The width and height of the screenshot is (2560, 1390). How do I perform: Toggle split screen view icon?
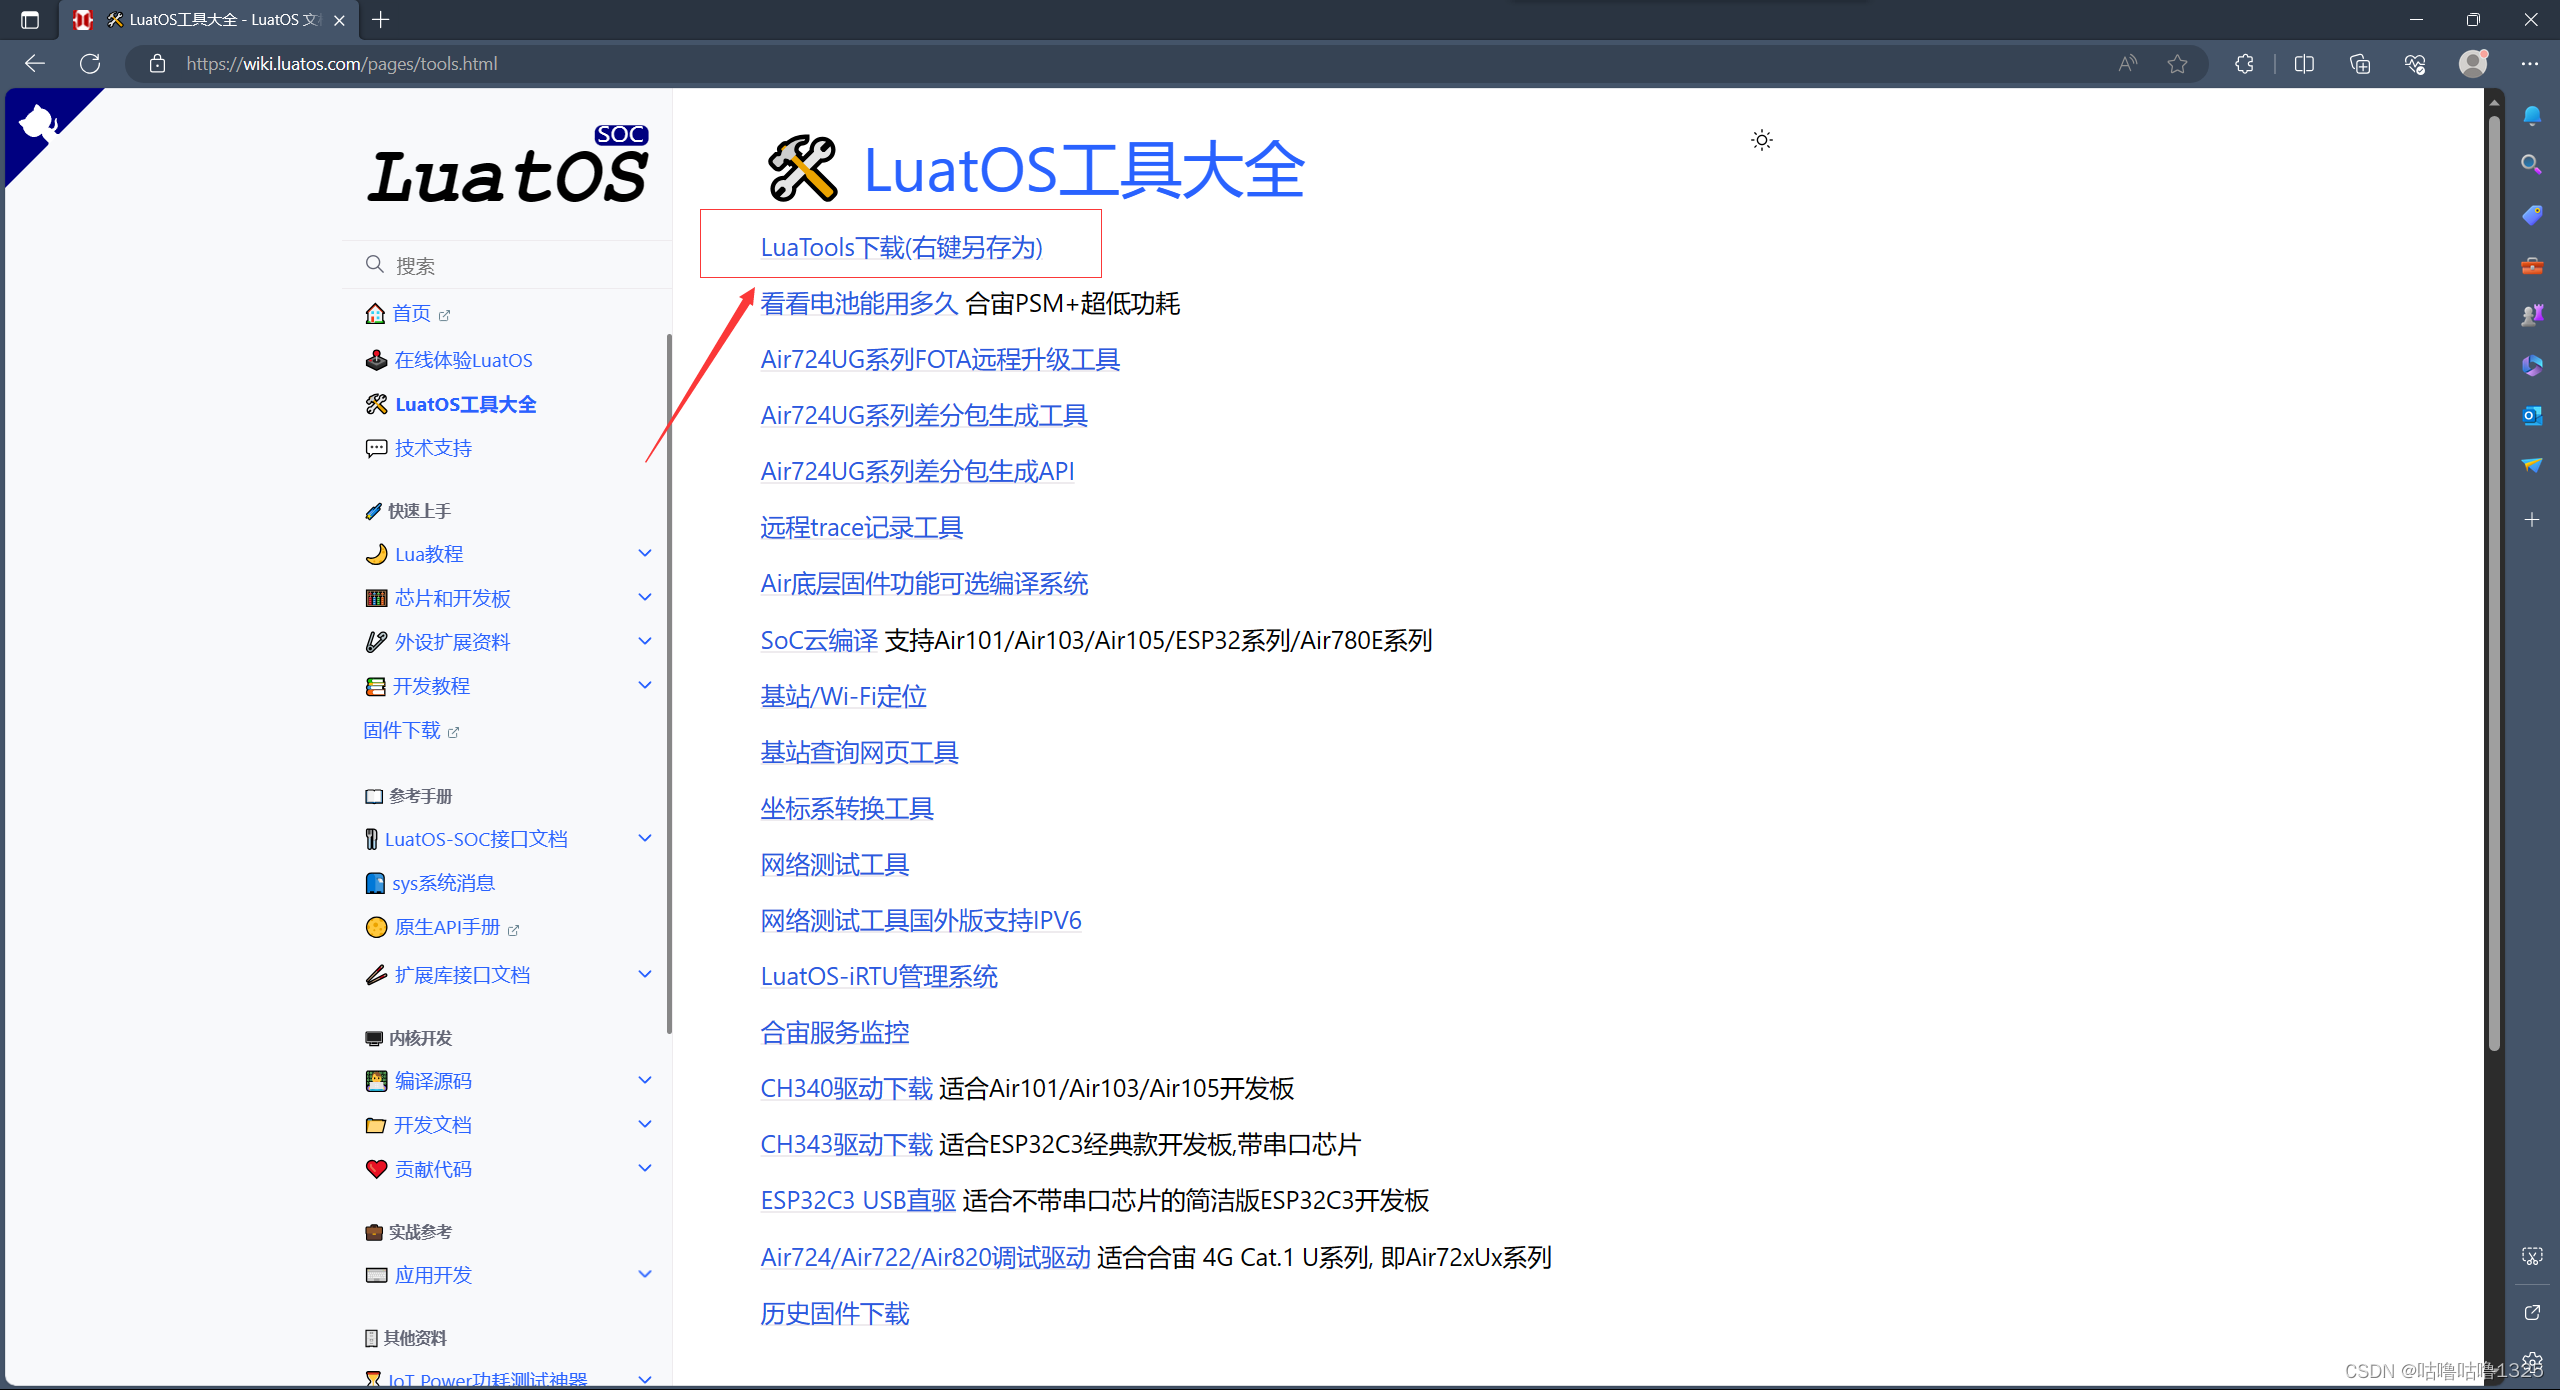point(2304,64)
